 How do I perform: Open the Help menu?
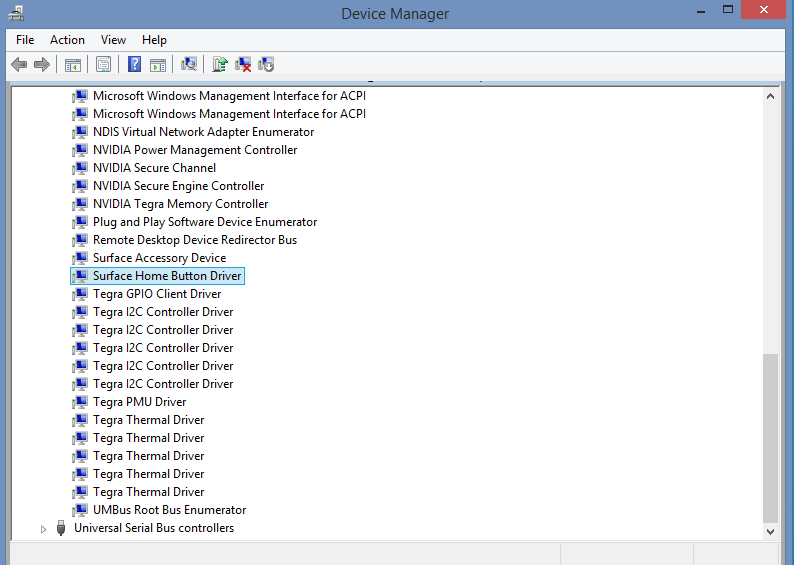click(x=154, y=40)
